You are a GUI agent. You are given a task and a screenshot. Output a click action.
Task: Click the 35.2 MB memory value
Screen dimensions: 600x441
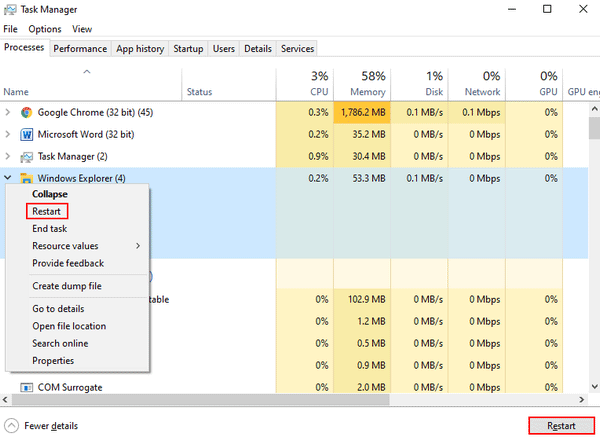click(368, 134)
